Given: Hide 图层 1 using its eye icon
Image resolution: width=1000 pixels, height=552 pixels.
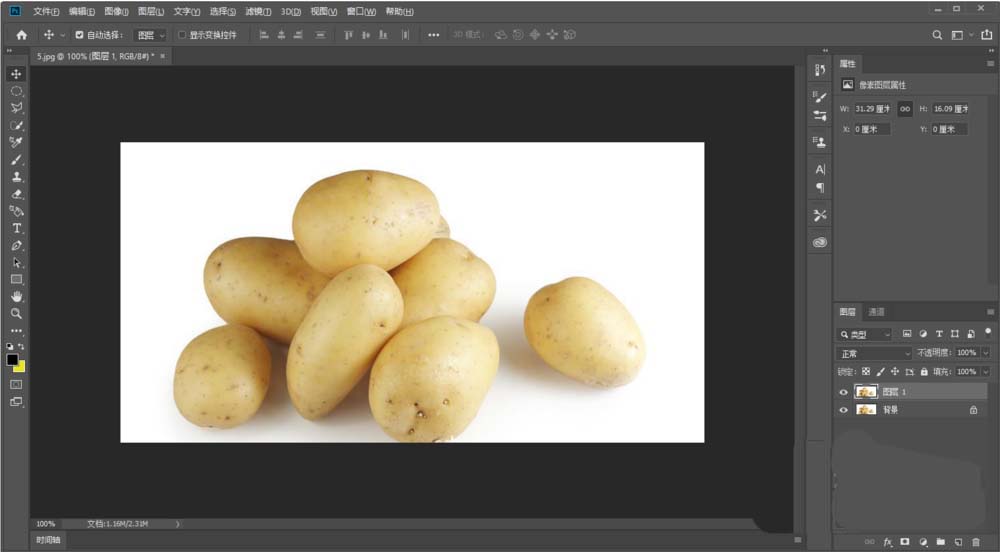Looking at the screenshot, I should pyautogui.click(x=843, y=393).
